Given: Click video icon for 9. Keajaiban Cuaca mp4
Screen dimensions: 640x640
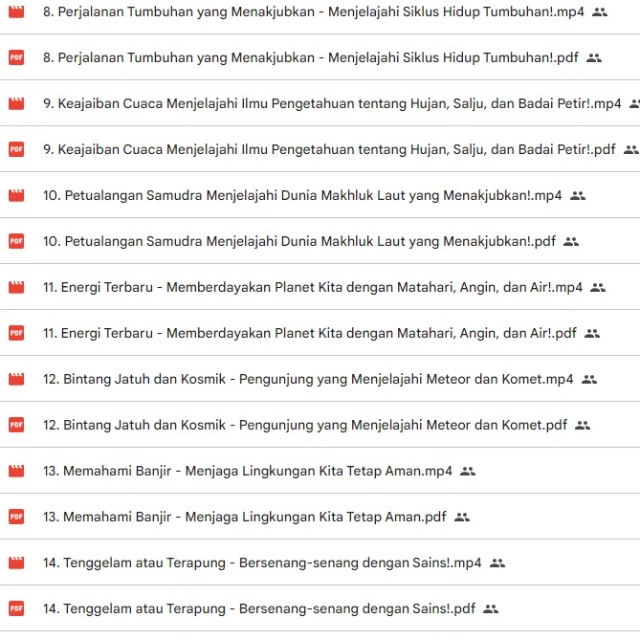Looking at the screenshot, I should tap(16, 104).
